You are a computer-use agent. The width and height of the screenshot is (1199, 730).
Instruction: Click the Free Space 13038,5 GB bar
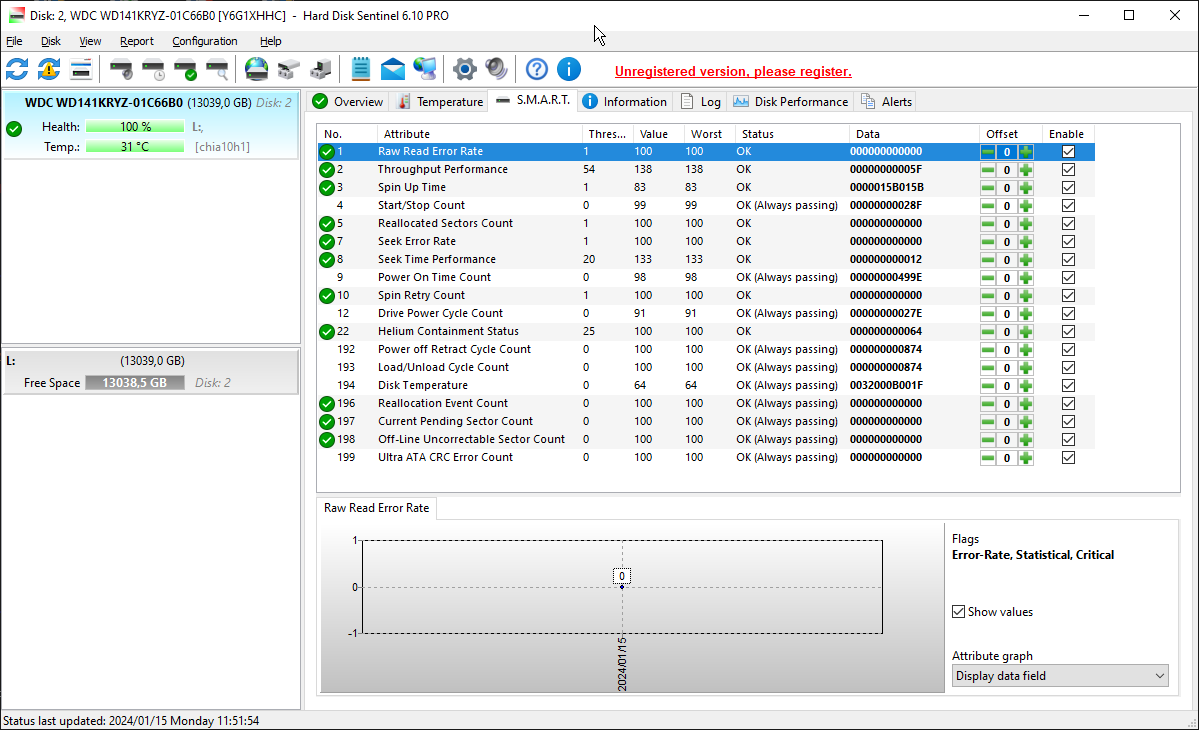(135, 383)
